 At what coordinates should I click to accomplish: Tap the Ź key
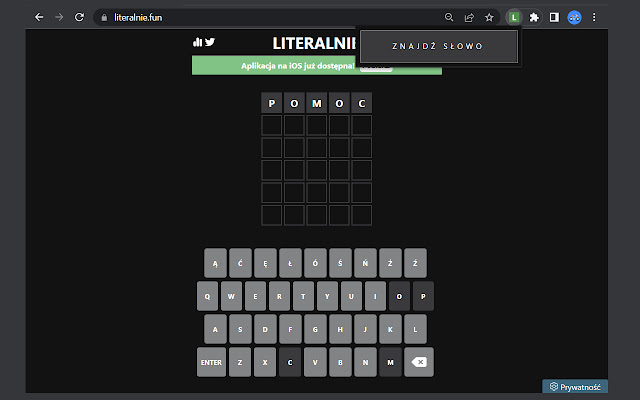click(x=415, y=263)
